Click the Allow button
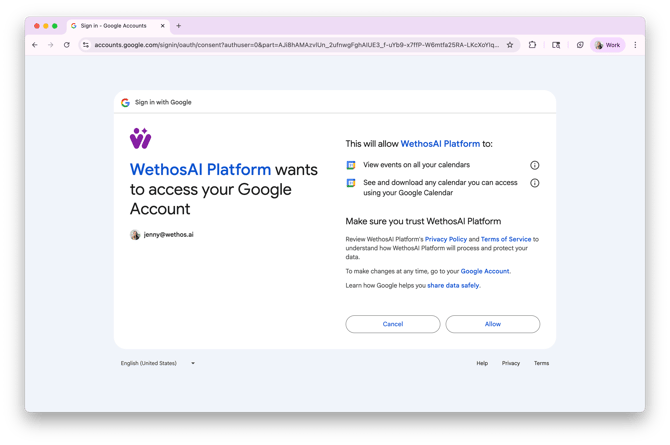670x445 pixels. click(492, 324)
